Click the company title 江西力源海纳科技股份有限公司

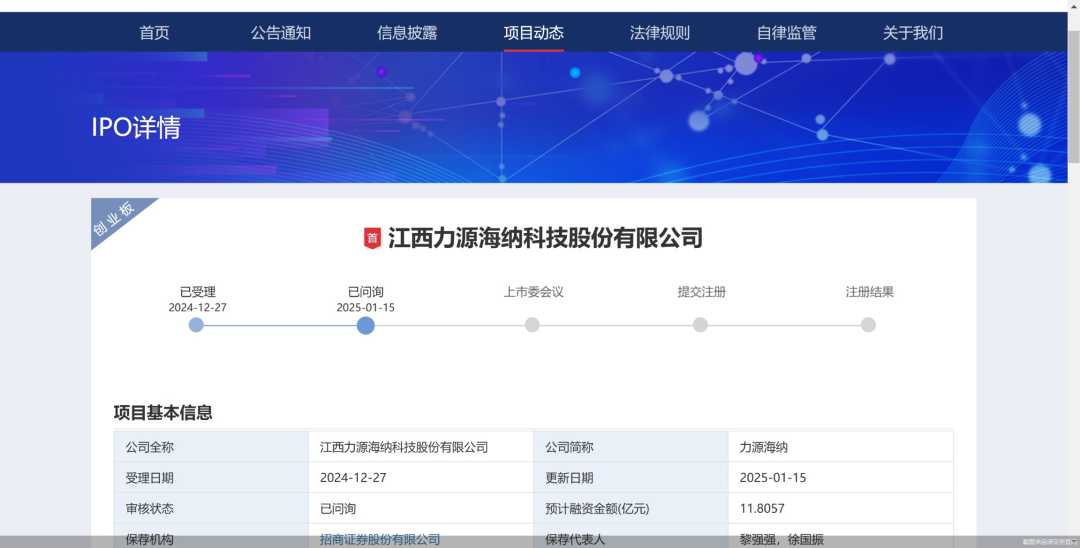click(546, 238)
